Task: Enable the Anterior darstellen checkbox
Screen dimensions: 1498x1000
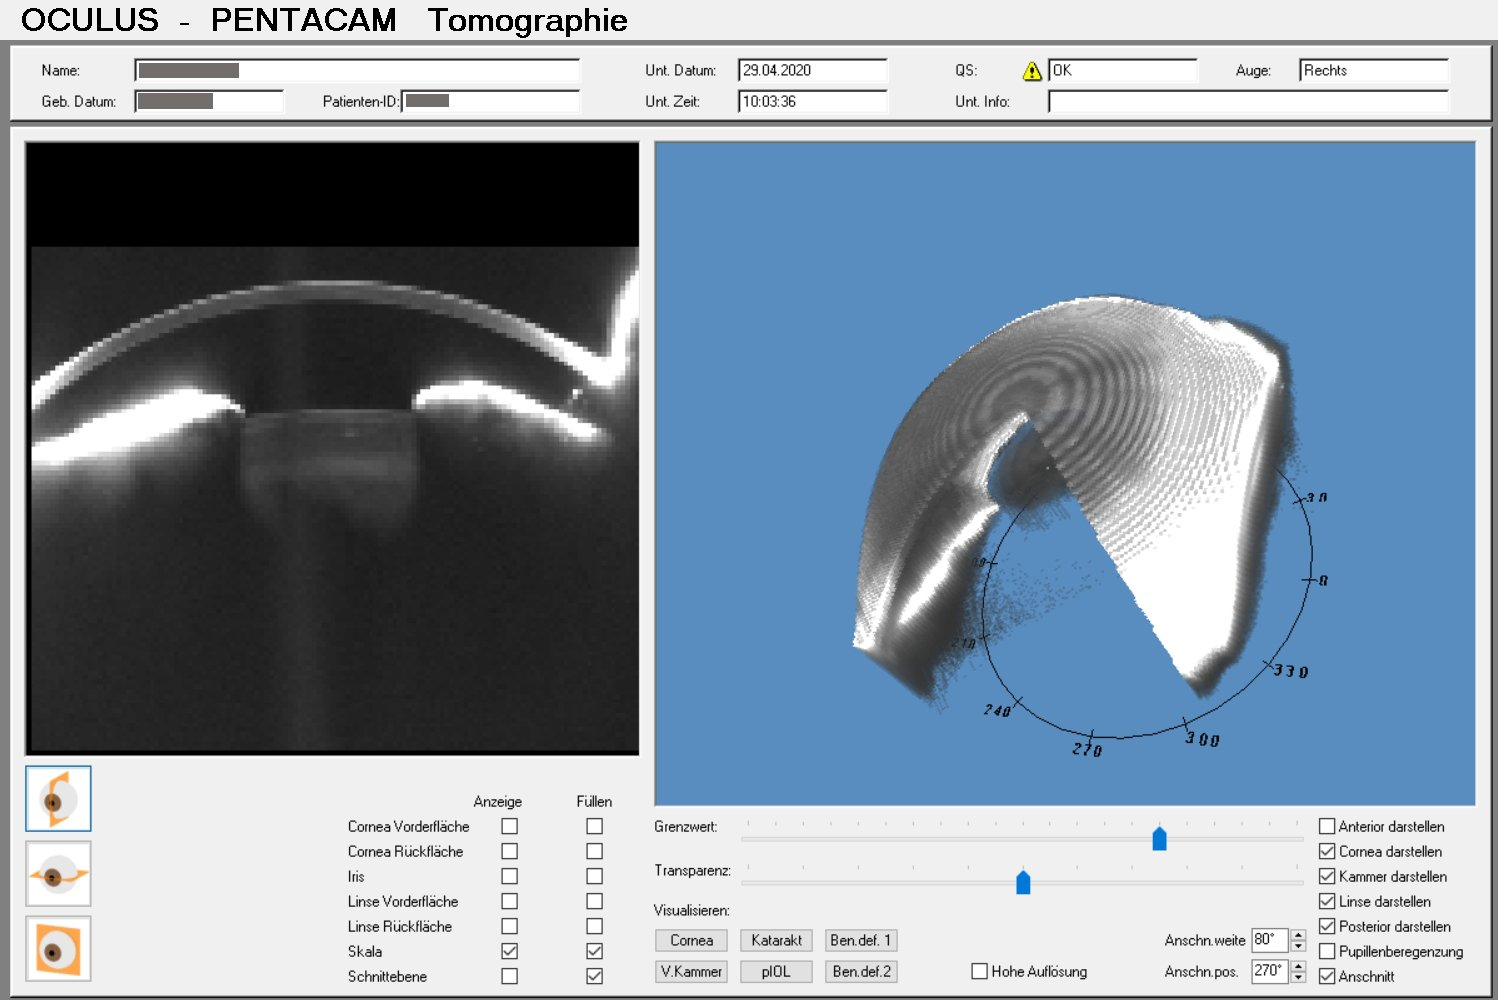Action: coord(1327,826)
